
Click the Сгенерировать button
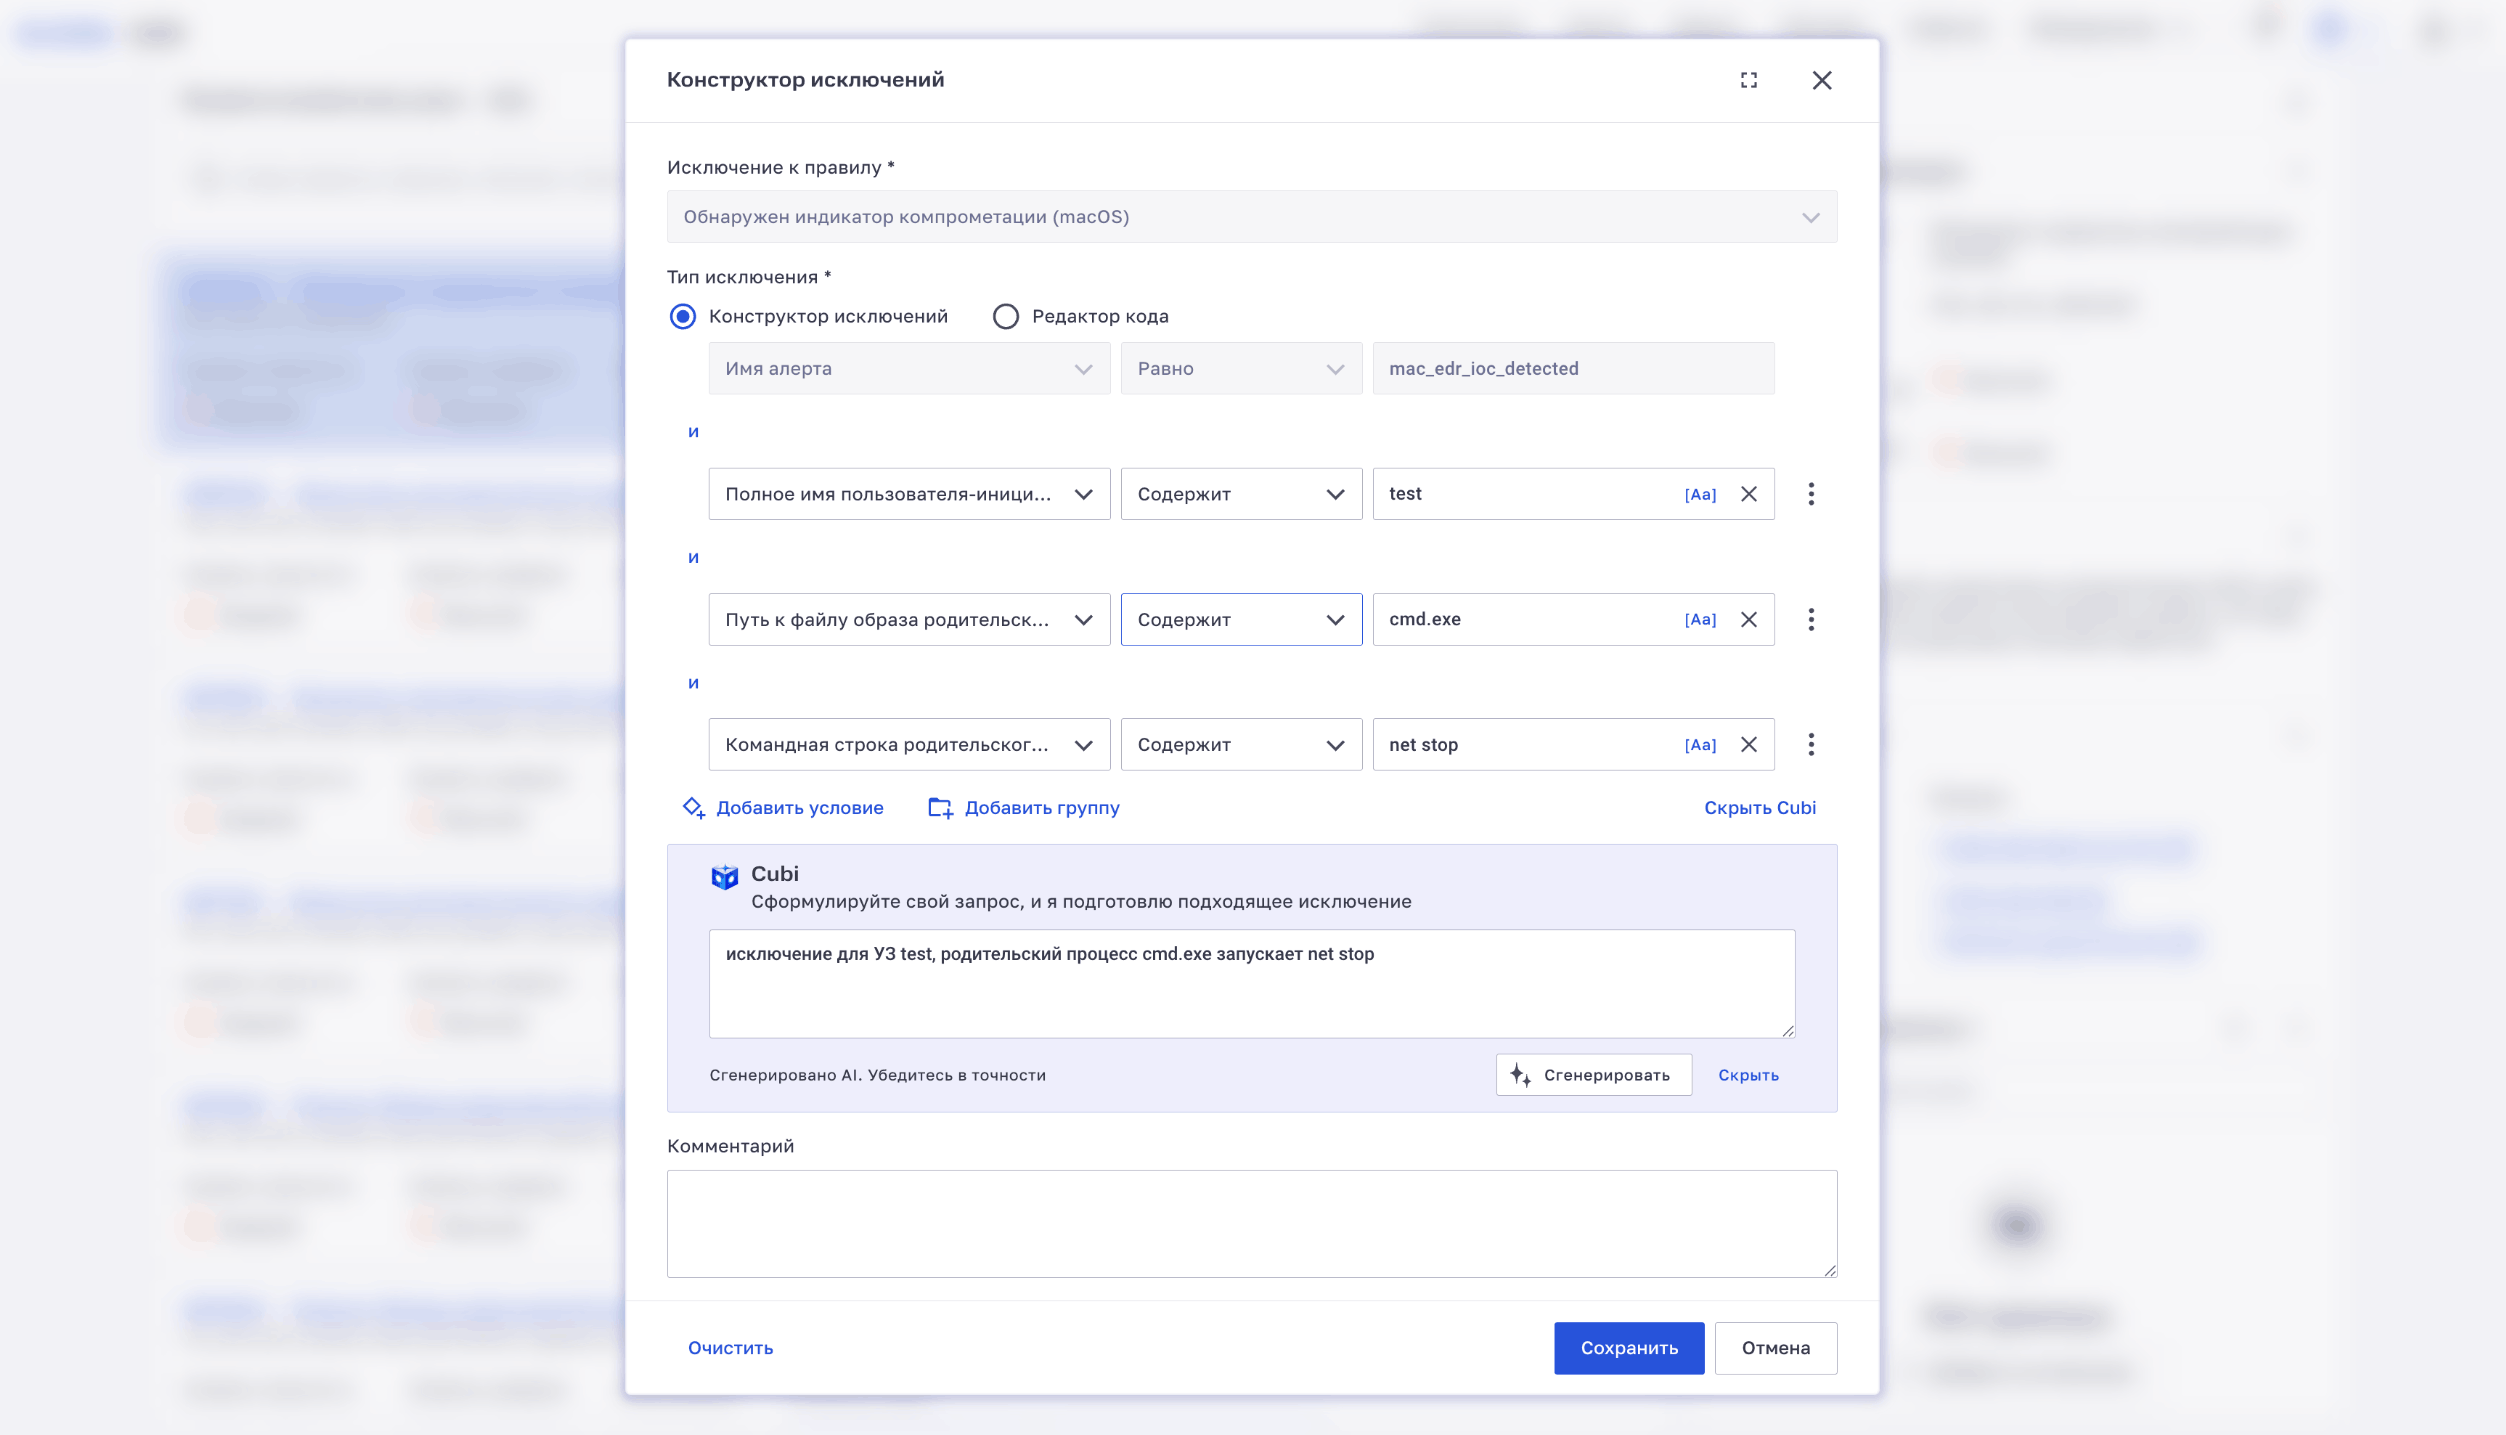point(1594,1075)
